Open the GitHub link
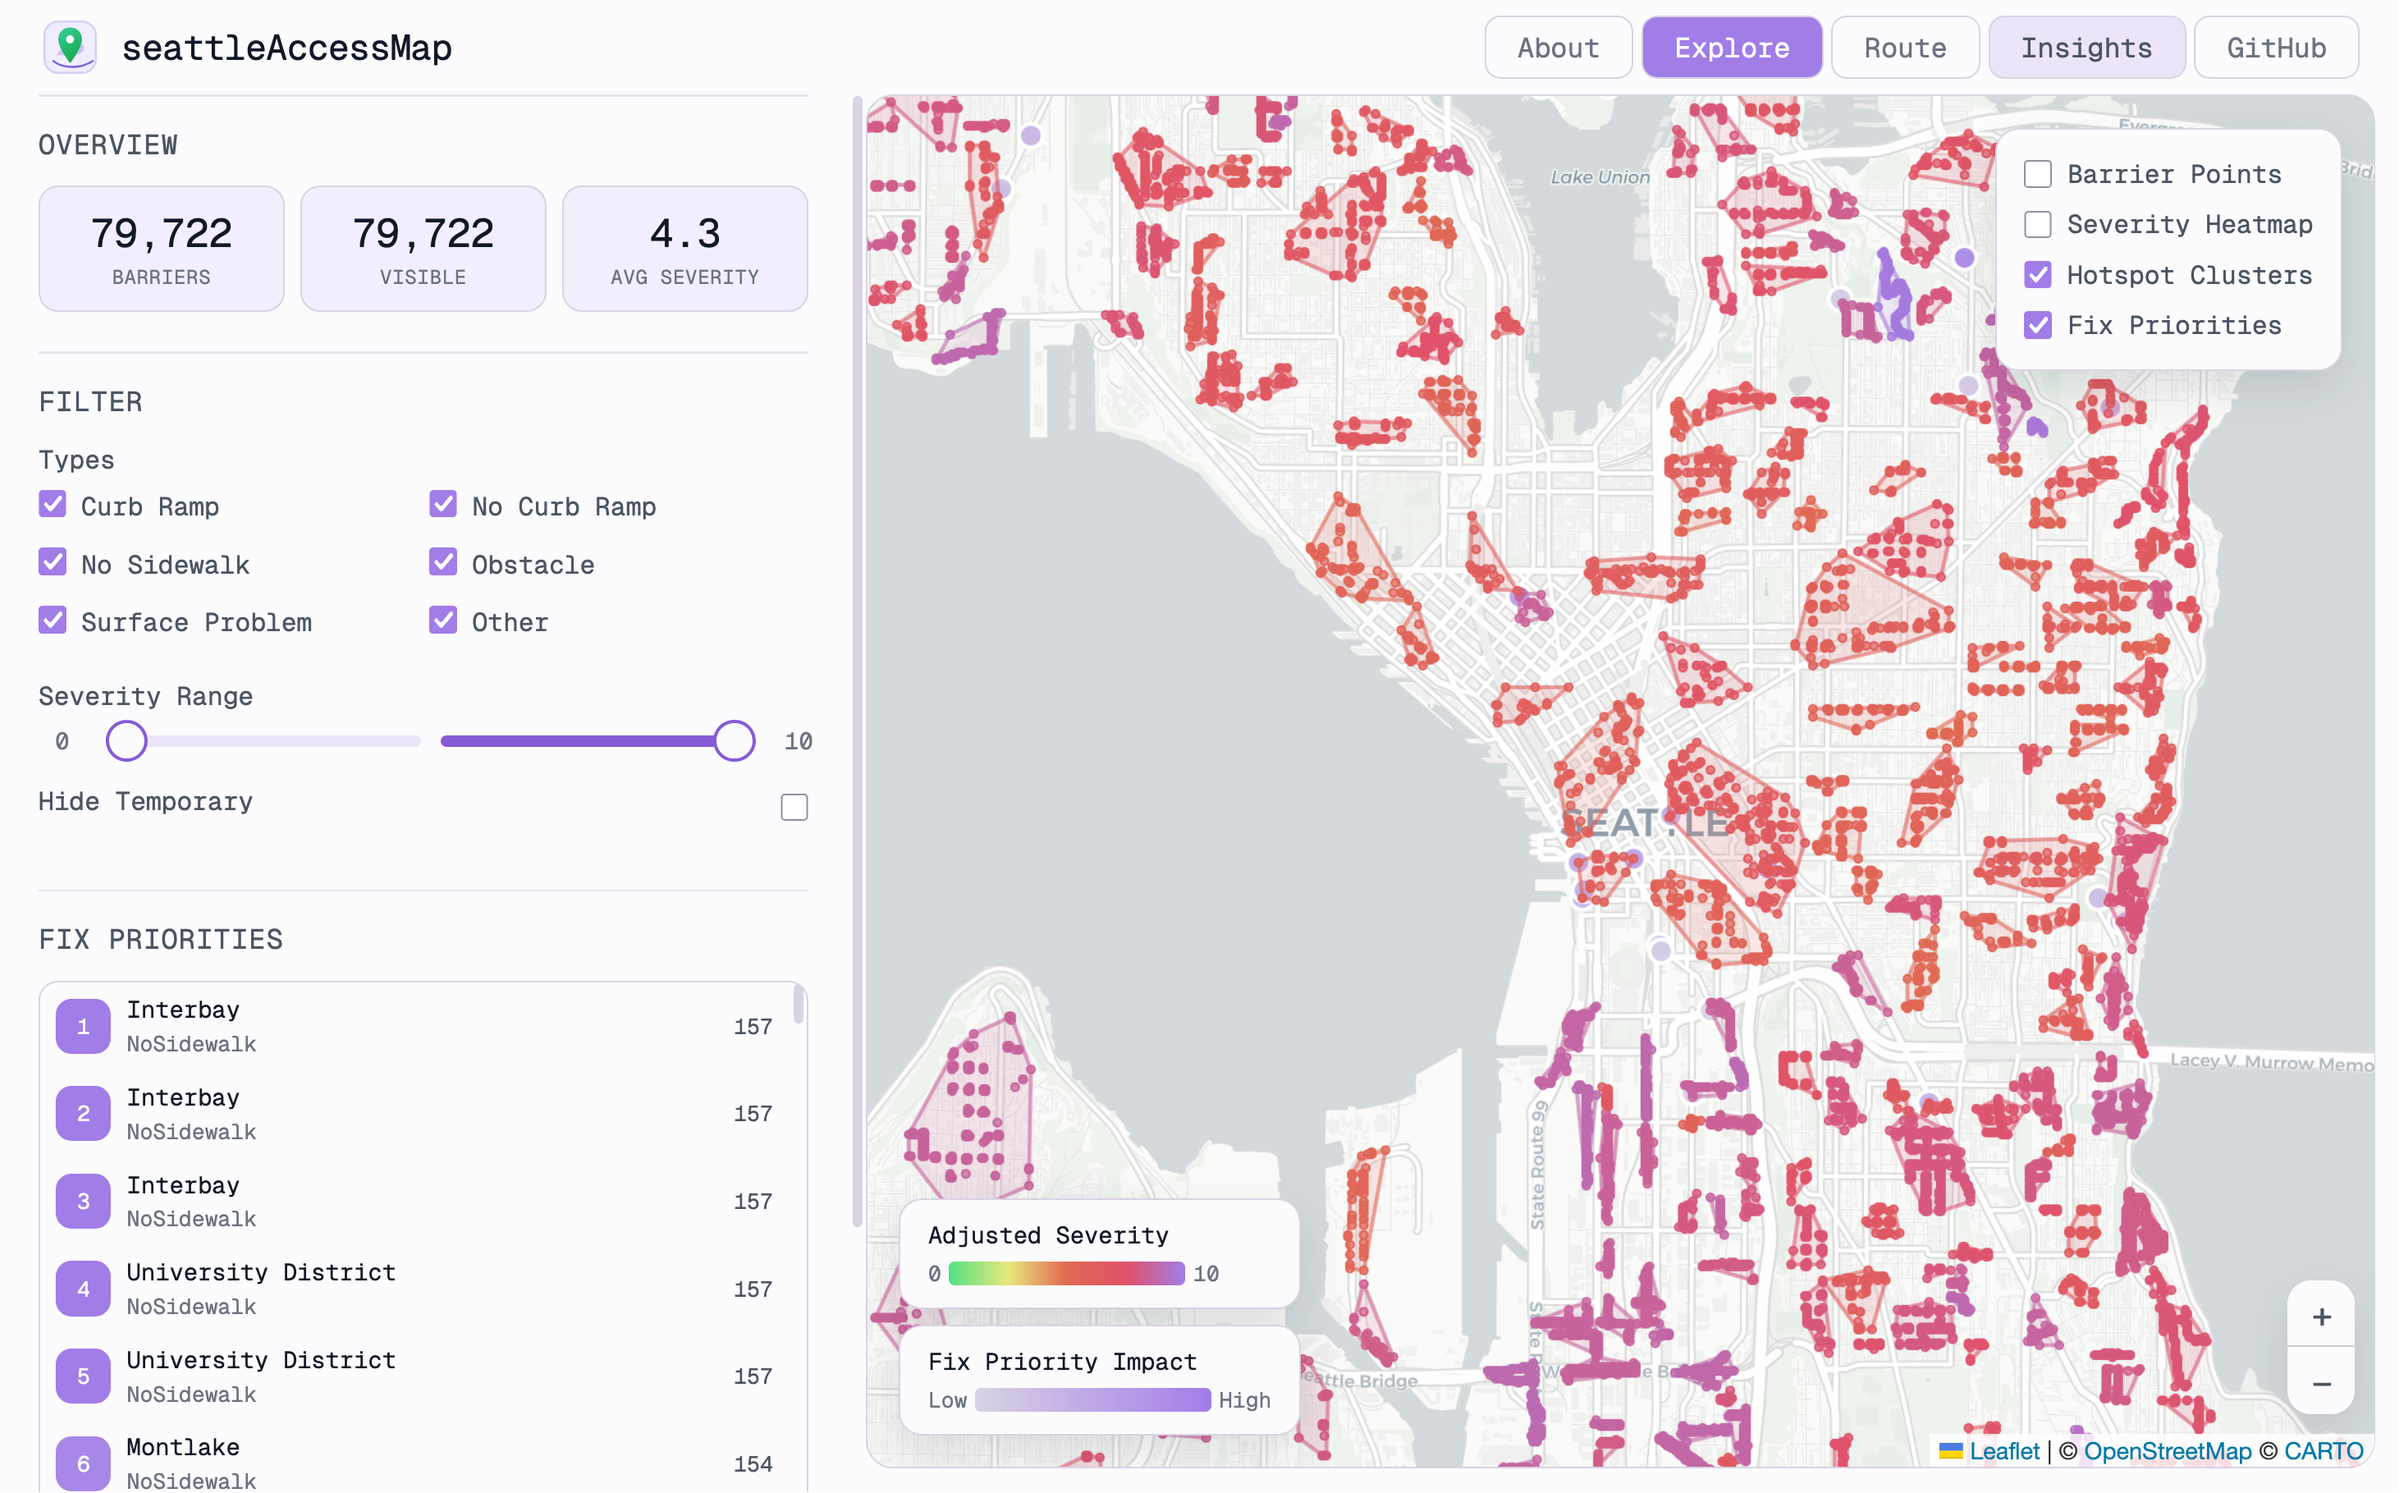This screenshot has height=1493, width=2400. (2276, 46)
